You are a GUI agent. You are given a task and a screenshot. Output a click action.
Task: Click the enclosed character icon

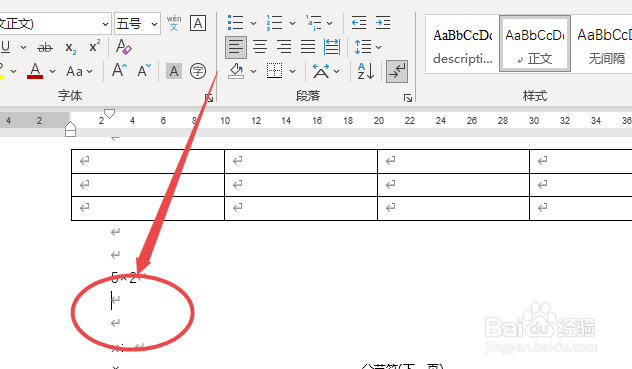[x=198, y=71]
